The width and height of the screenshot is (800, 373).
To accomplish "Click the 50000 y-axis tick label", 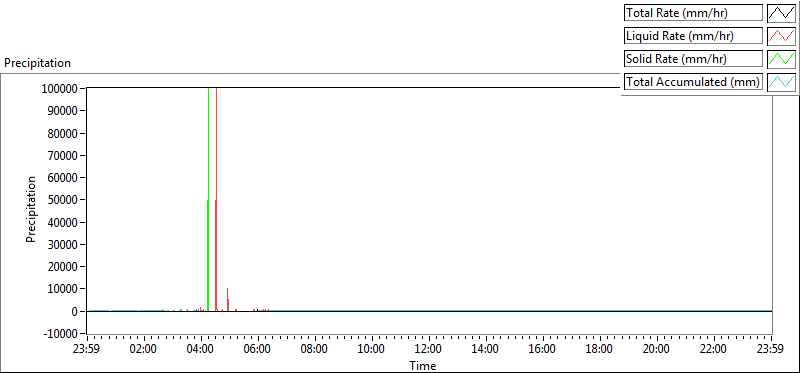I will click(63, 200).
